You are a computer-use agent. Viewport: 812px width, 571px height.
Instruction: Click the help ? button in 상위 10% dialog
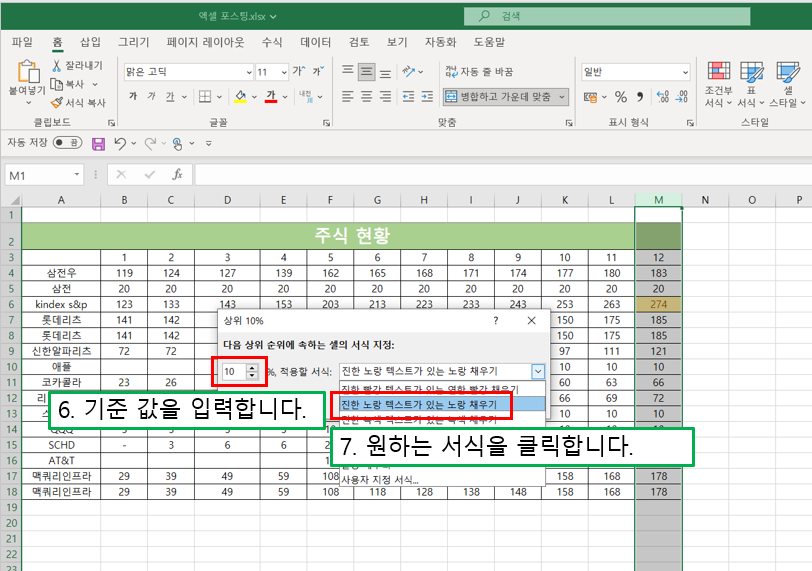click(496, 321)
